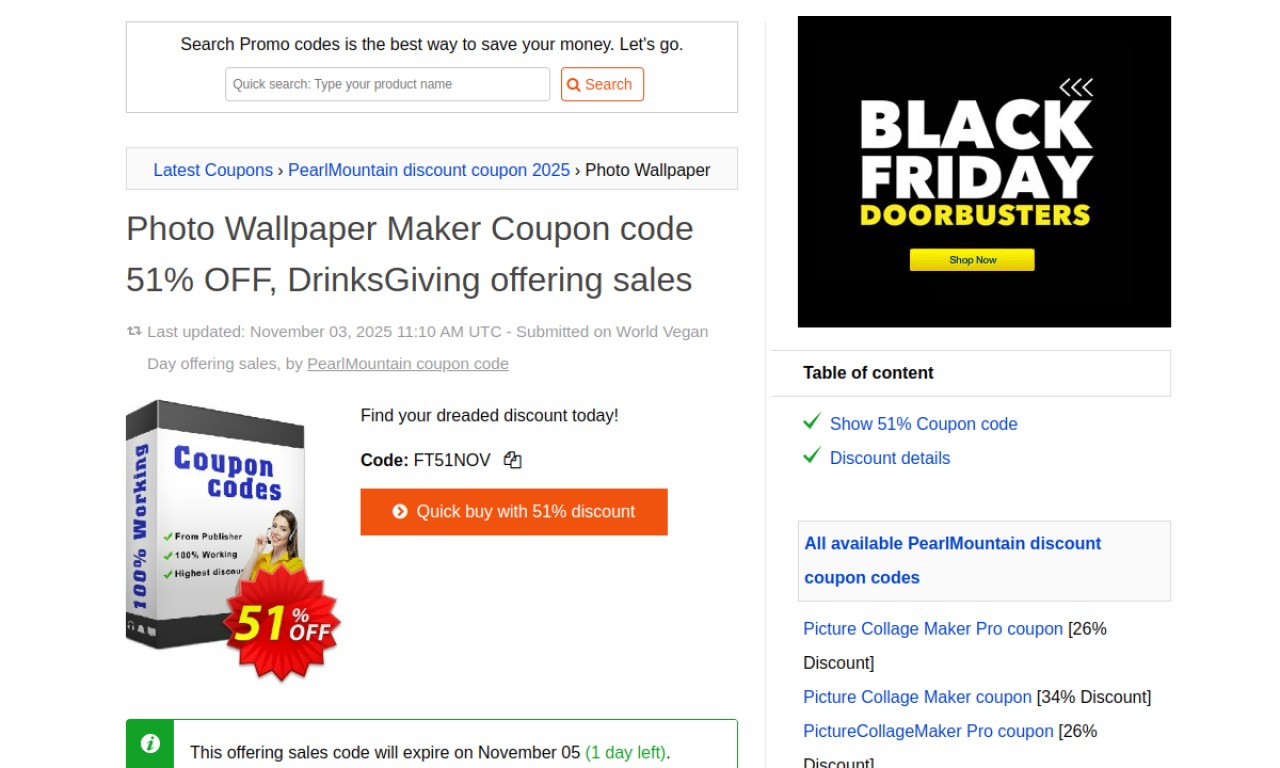Image resolution: width=1280 pixels, height=768 pixels.
Task: Click the green info icon in expiry notice
Action: 150,743
